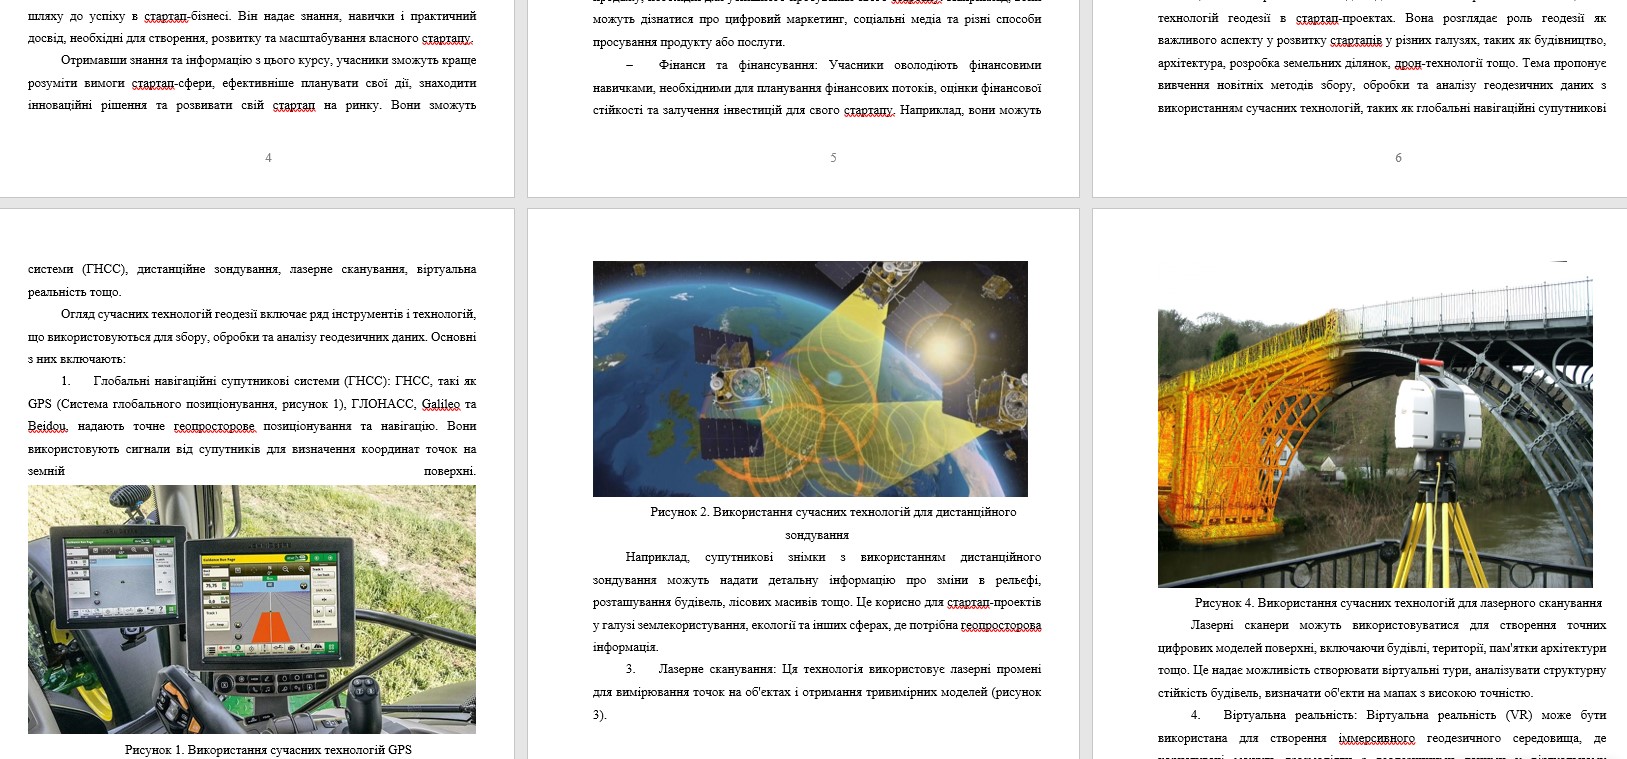Click the list item '1. Глобальні навігаційні супутникові системи'
1627x759 pixels.
pos(252,426)
